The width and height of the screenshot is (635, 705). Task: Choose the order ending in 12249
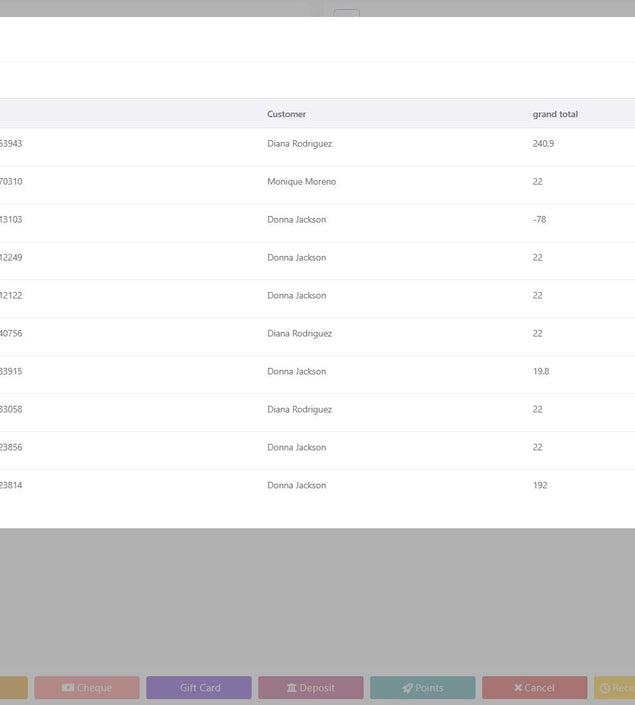(11, 258)
